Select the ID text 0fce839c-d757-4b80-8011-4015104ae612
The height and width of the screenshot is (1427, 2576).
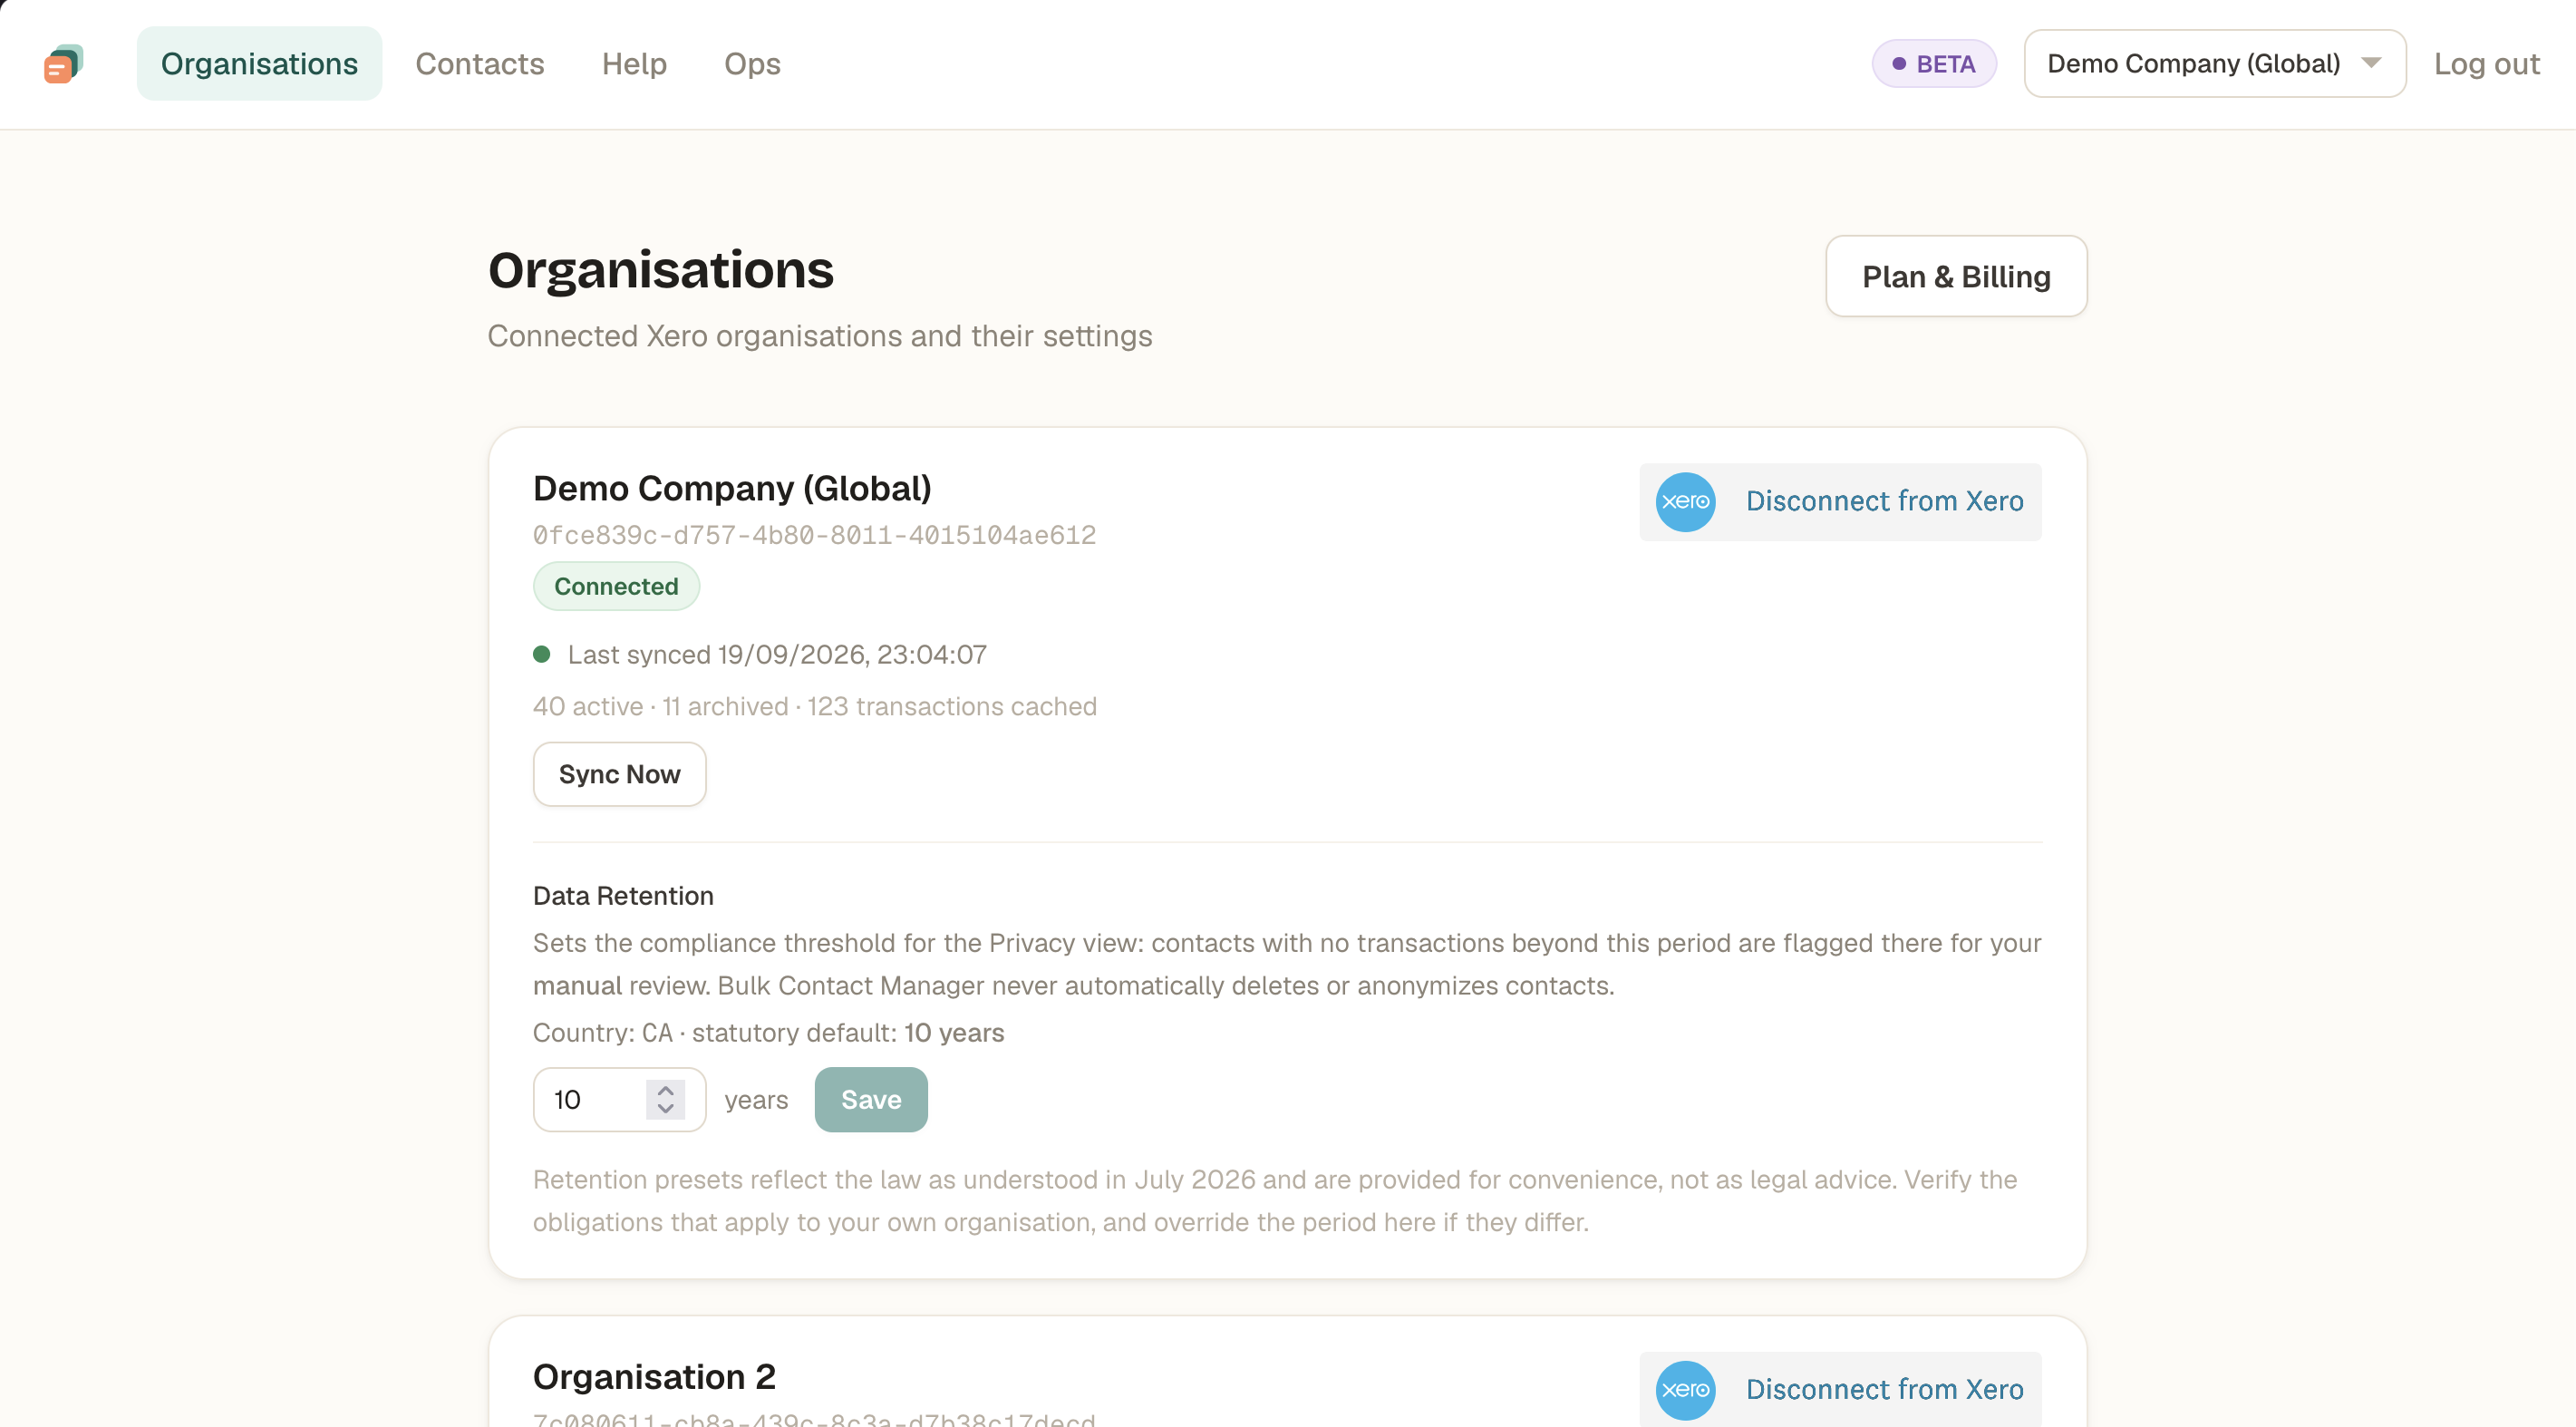pyautogui.click(x=814, y=535)
